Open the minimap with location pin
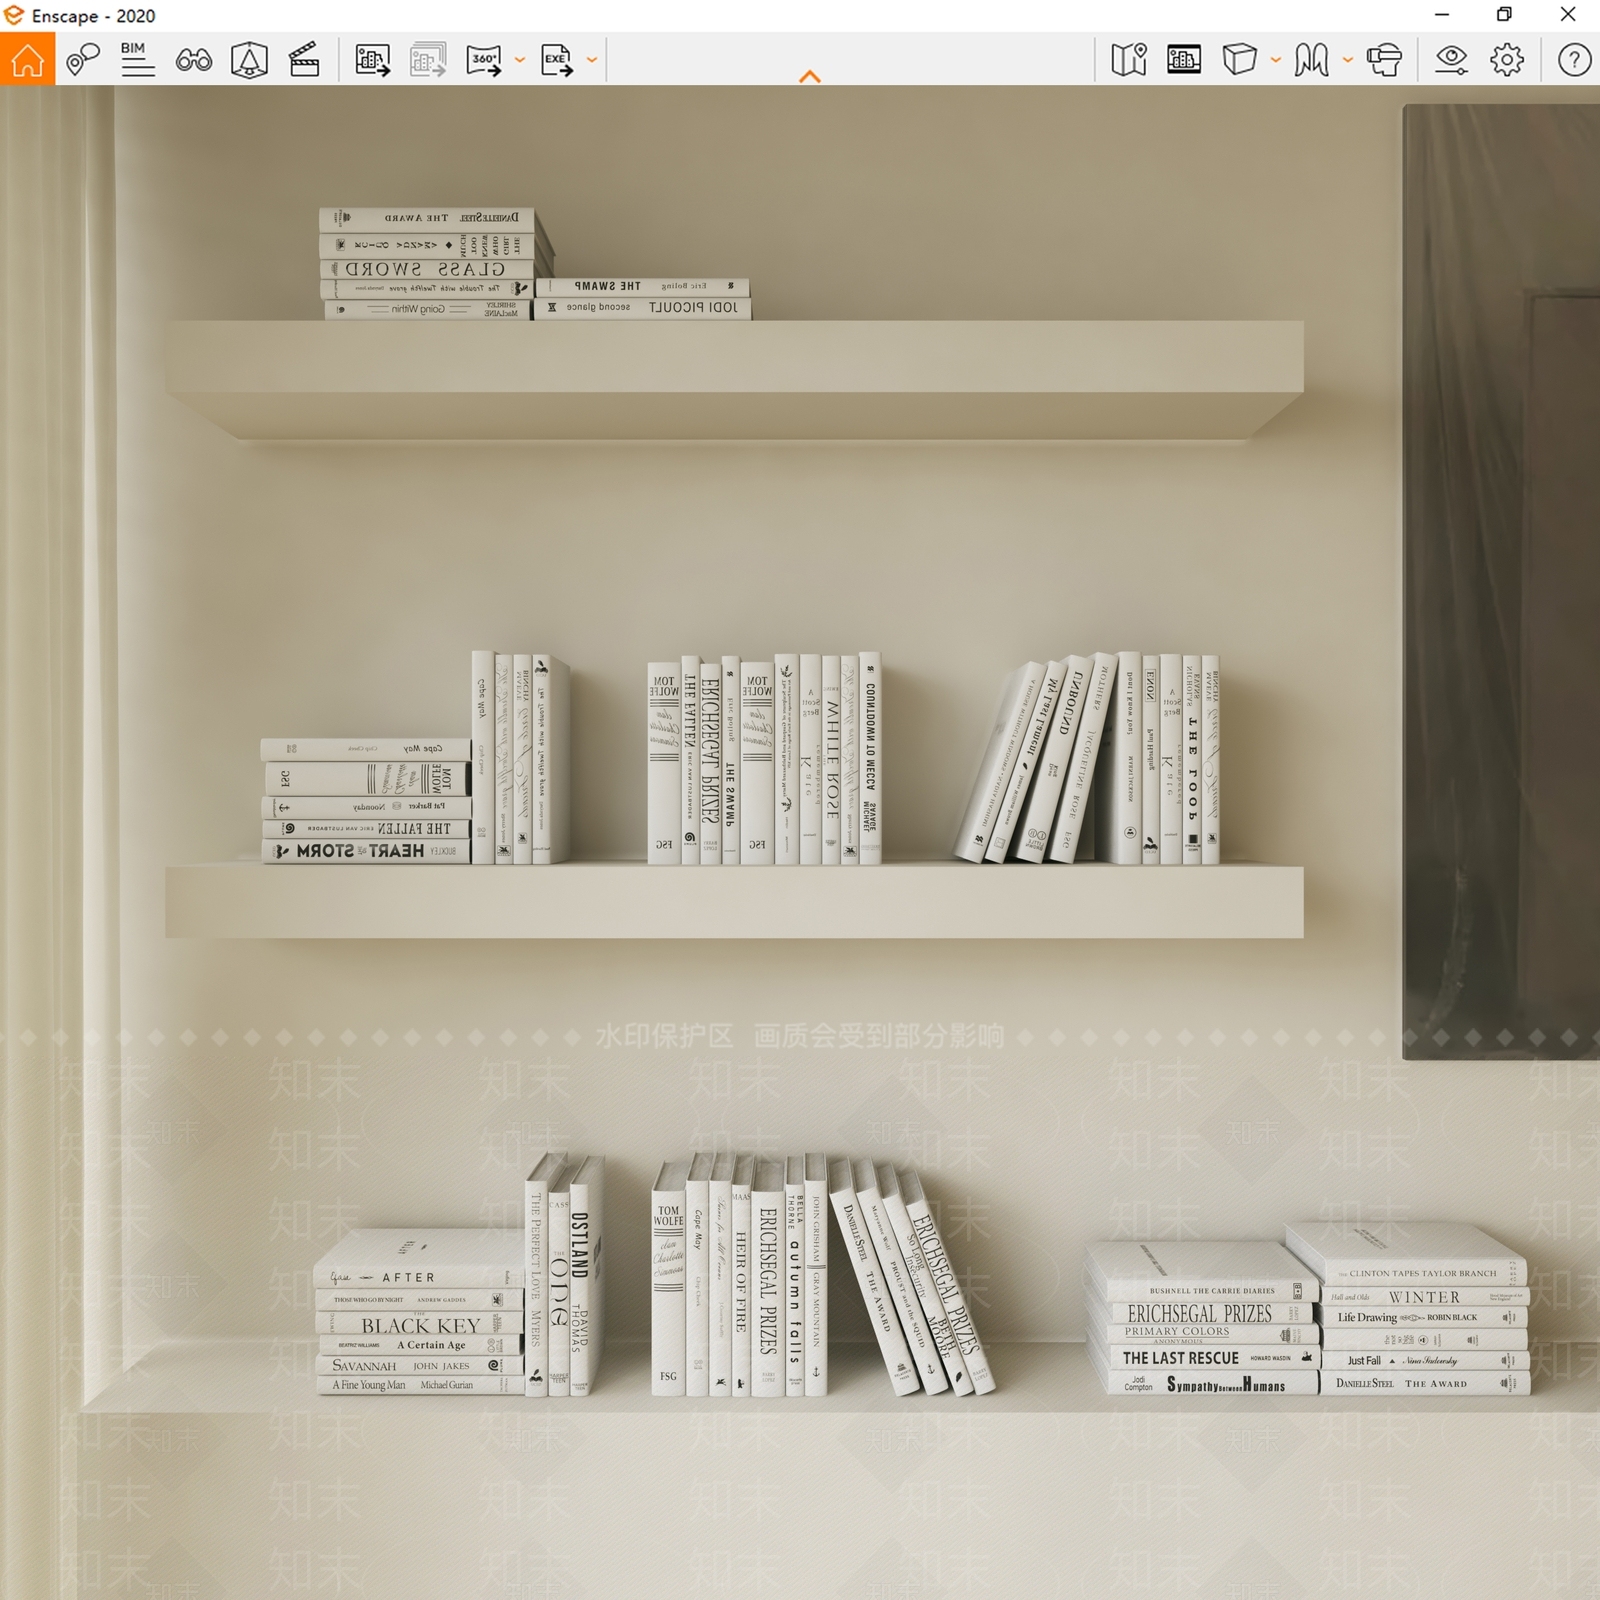This screenshot has height=1600, width=1600. pos(1129,60)
